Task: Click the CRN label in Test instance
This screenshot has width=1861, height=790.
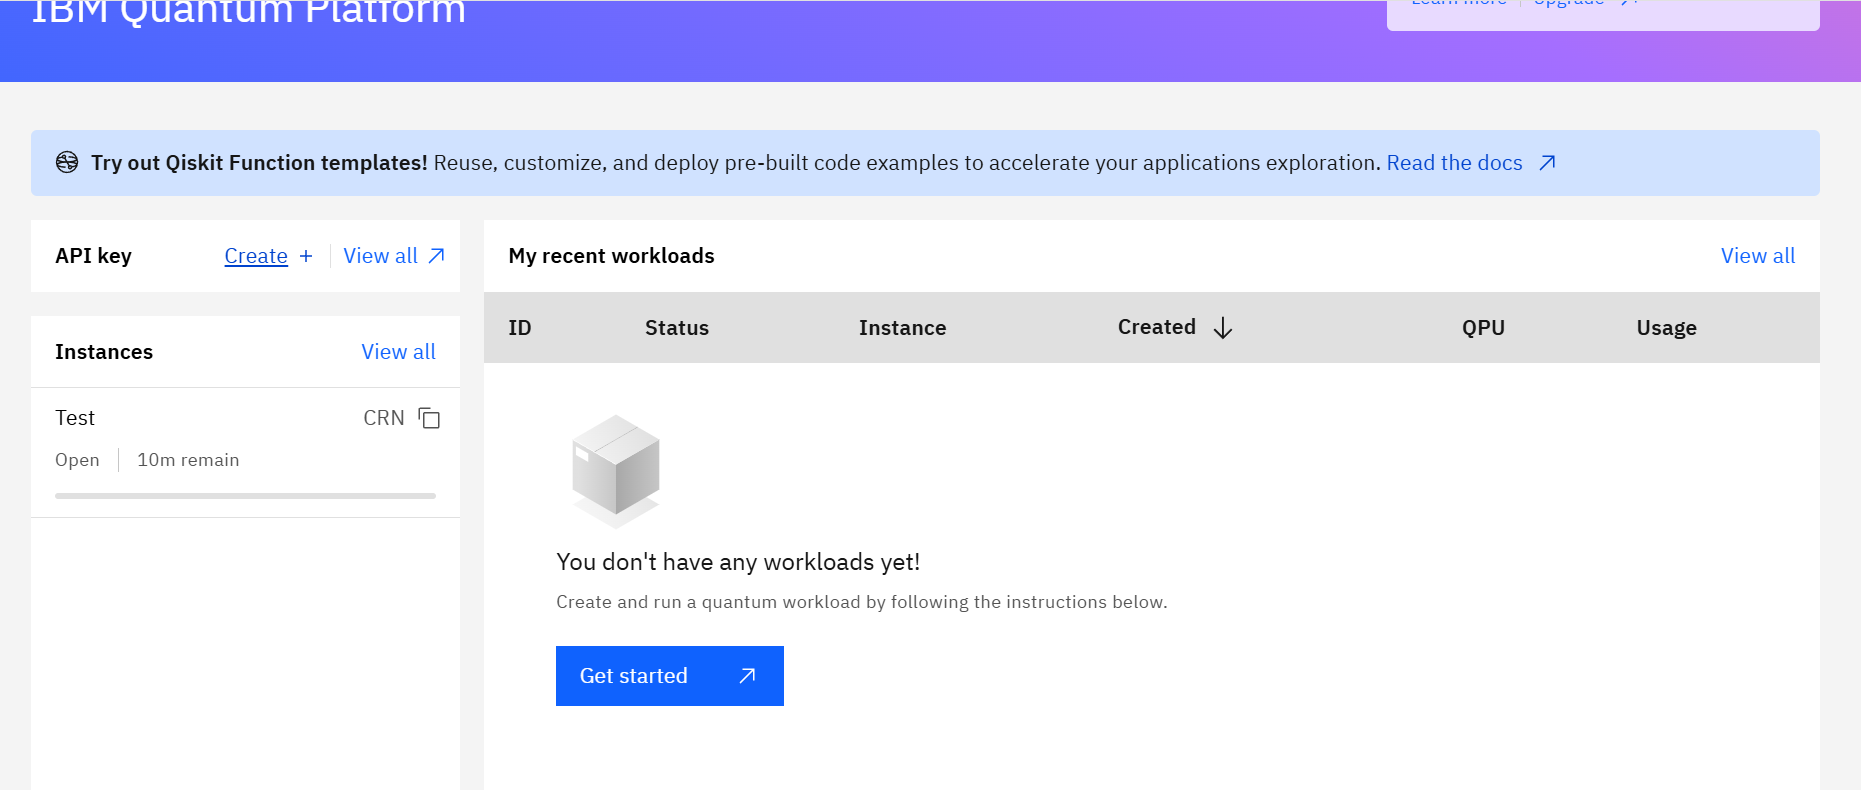Action: tap(384, 418)
